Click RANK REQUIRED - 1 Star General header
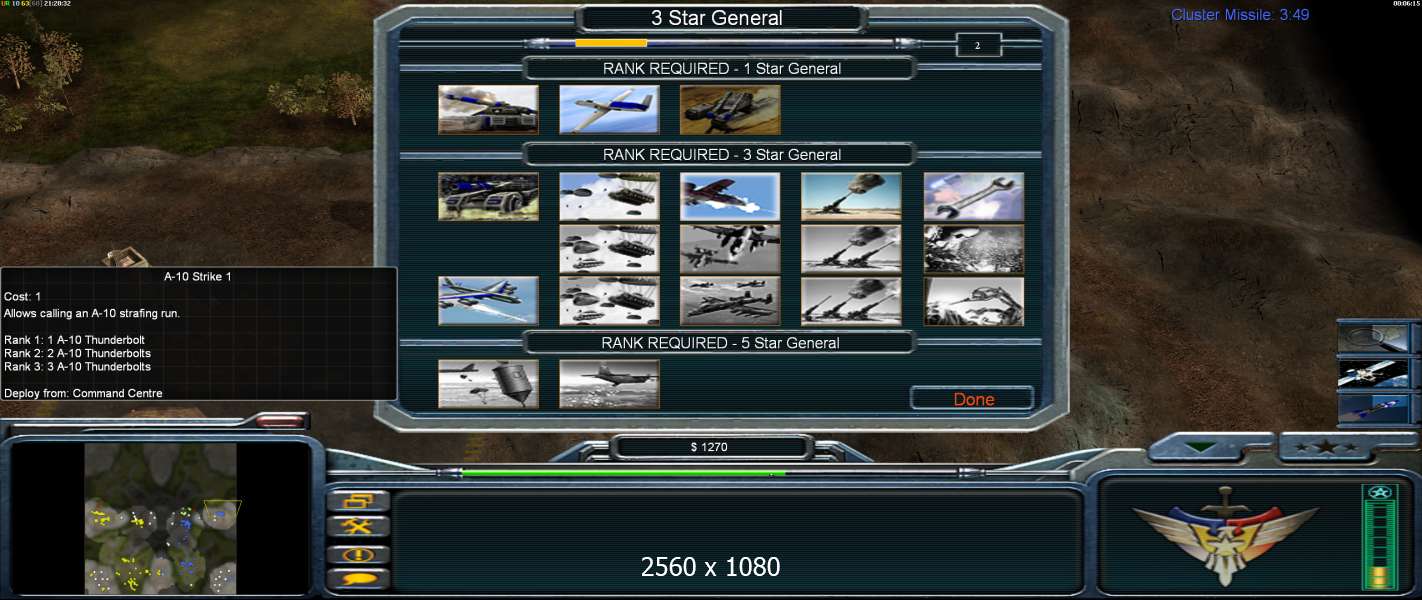Screen dimensions: 1422x600 click(721, 69)
